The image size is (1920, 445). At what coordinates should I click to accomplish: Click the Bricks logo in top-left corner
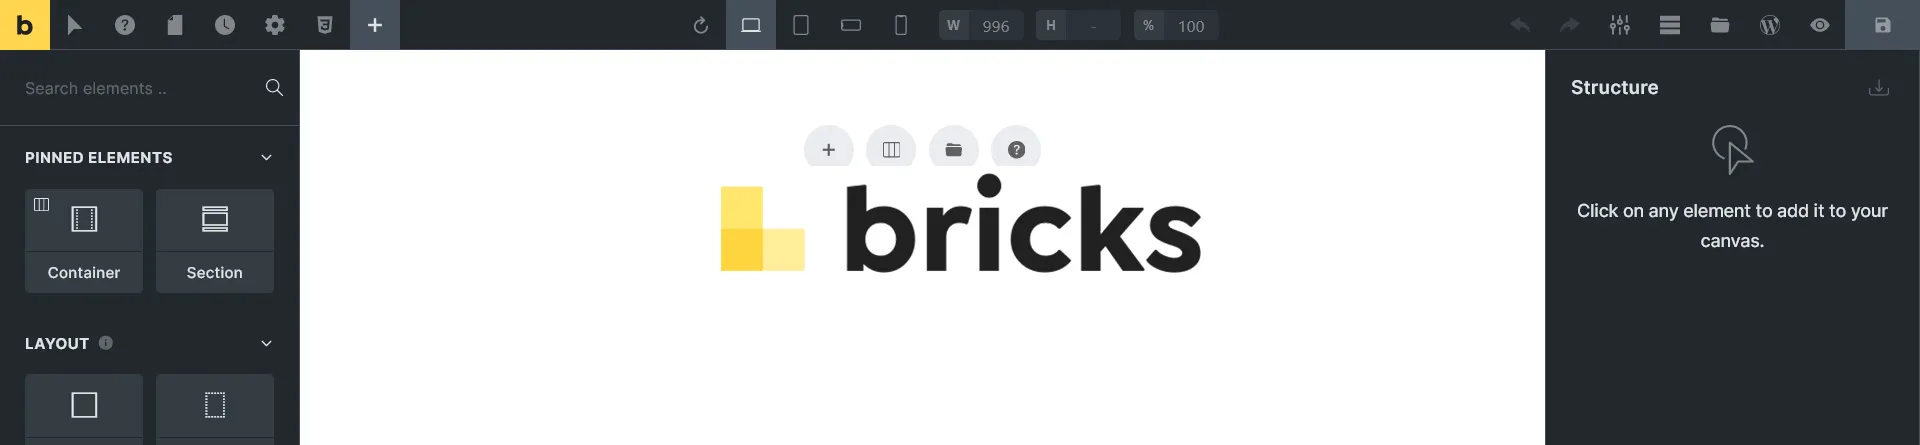pos(24,25)
